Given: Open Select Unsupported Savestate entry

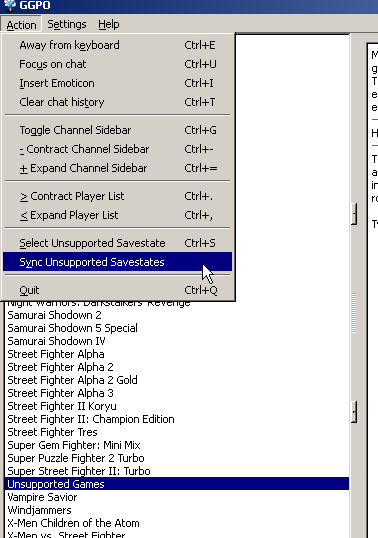Looking at the screenshot, I should coord(118,243).
